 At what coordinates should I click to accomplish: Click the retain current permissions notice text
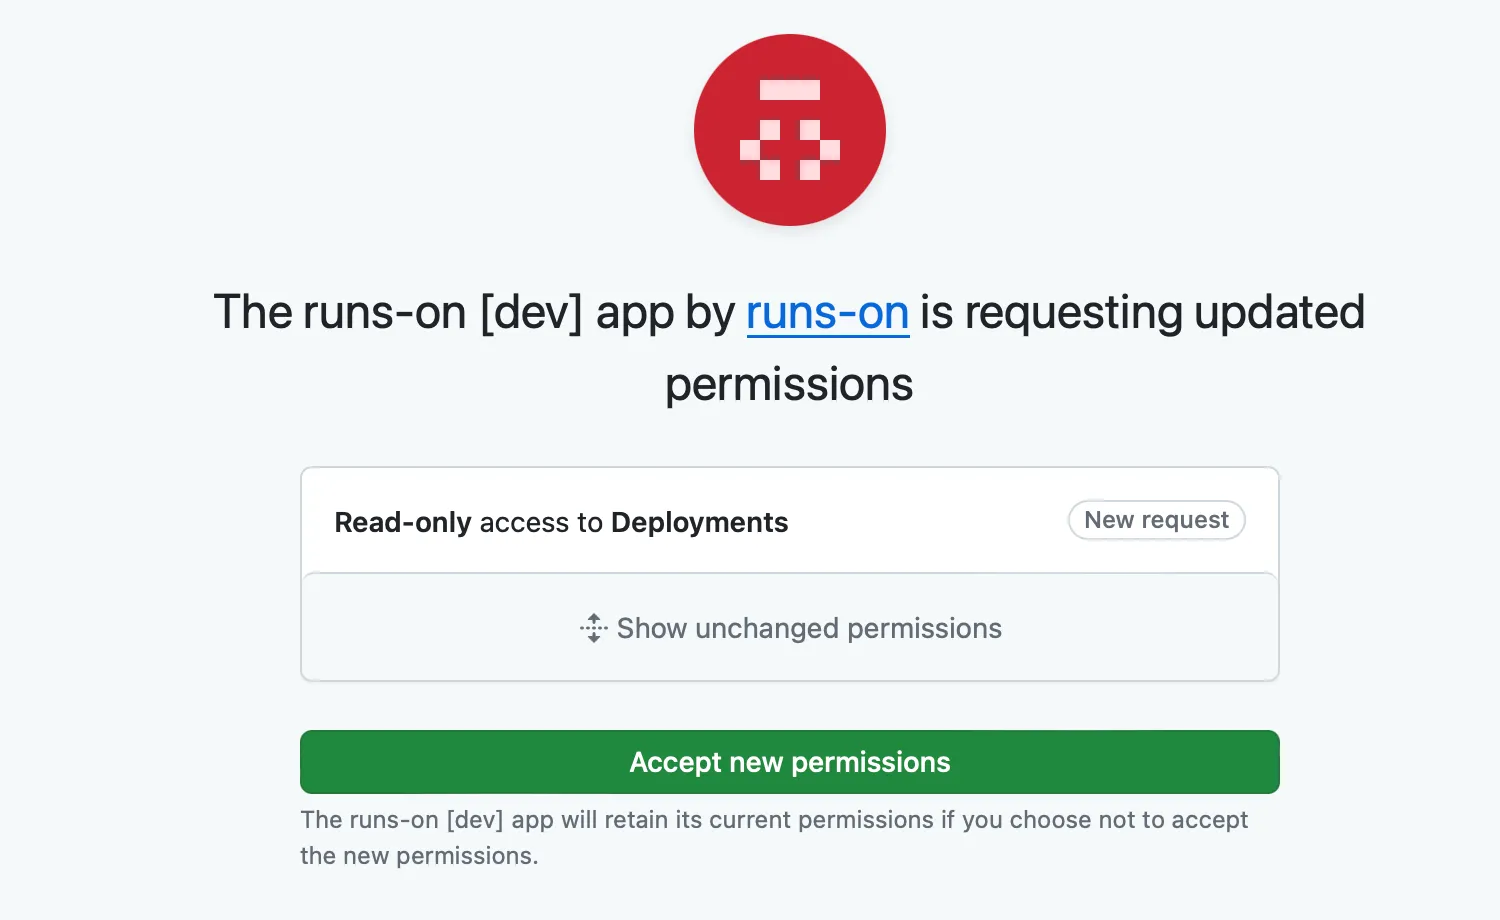775,838
